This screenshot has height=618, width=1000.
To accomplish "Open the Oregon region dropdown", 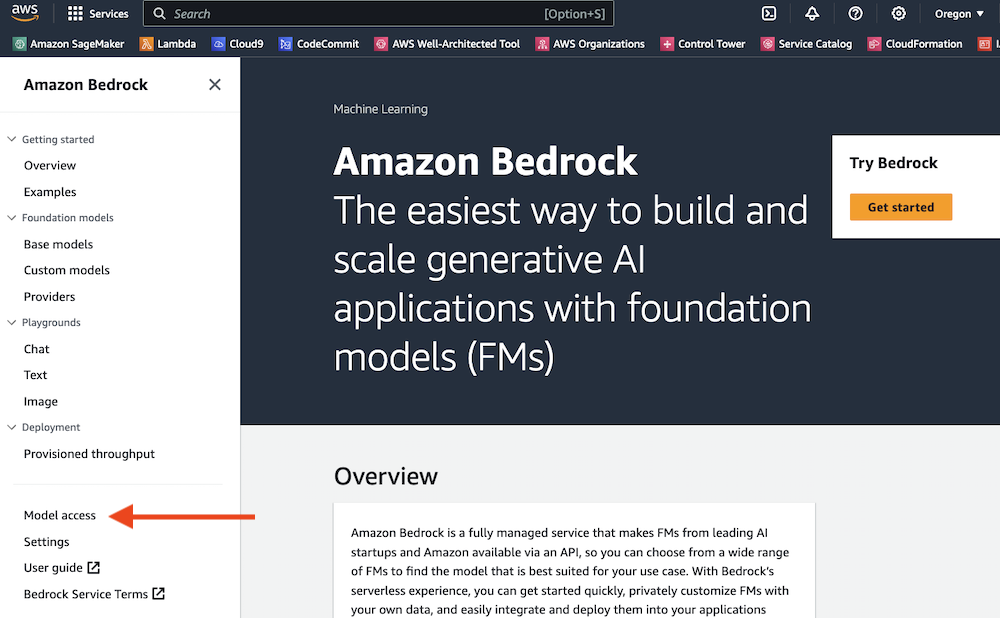I will point(959,14).
